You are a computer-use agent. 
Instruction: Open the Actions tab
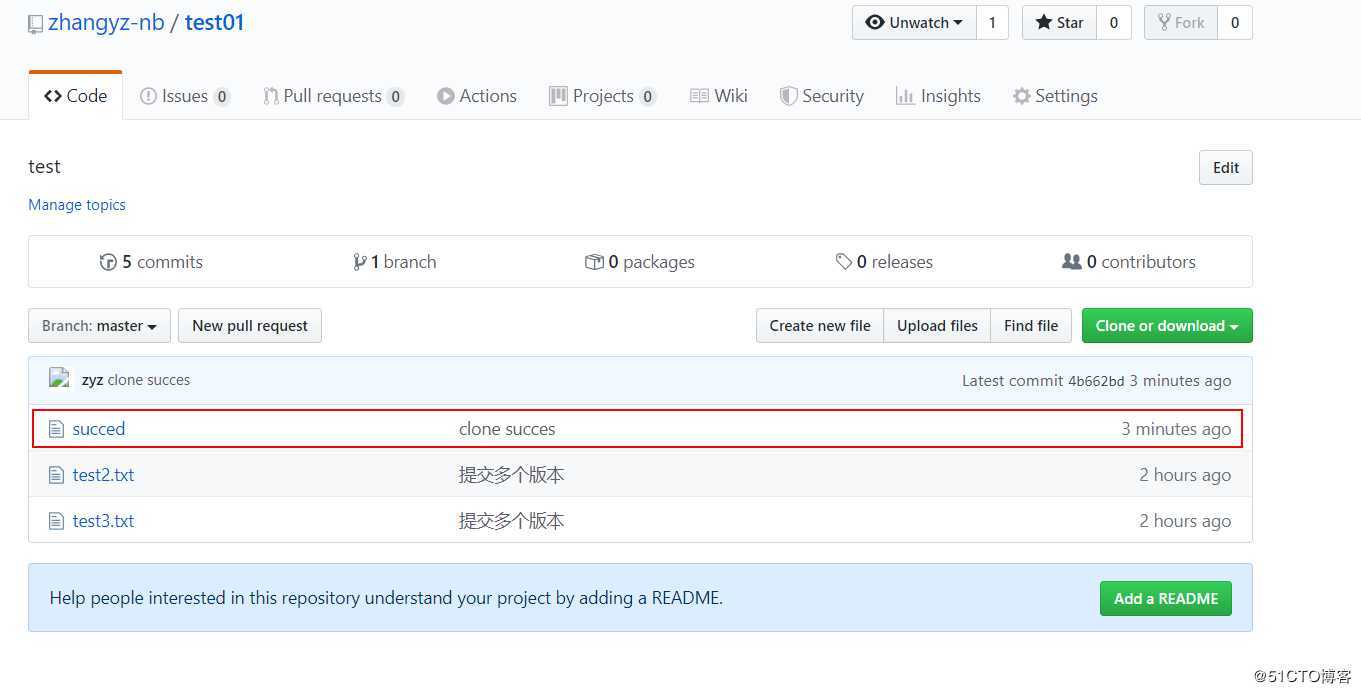click(477, 96)
